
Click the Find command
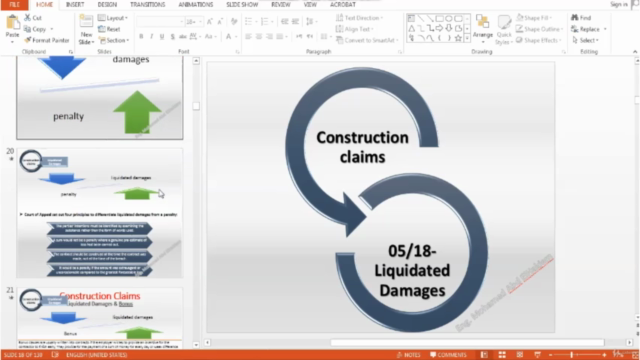581,18
